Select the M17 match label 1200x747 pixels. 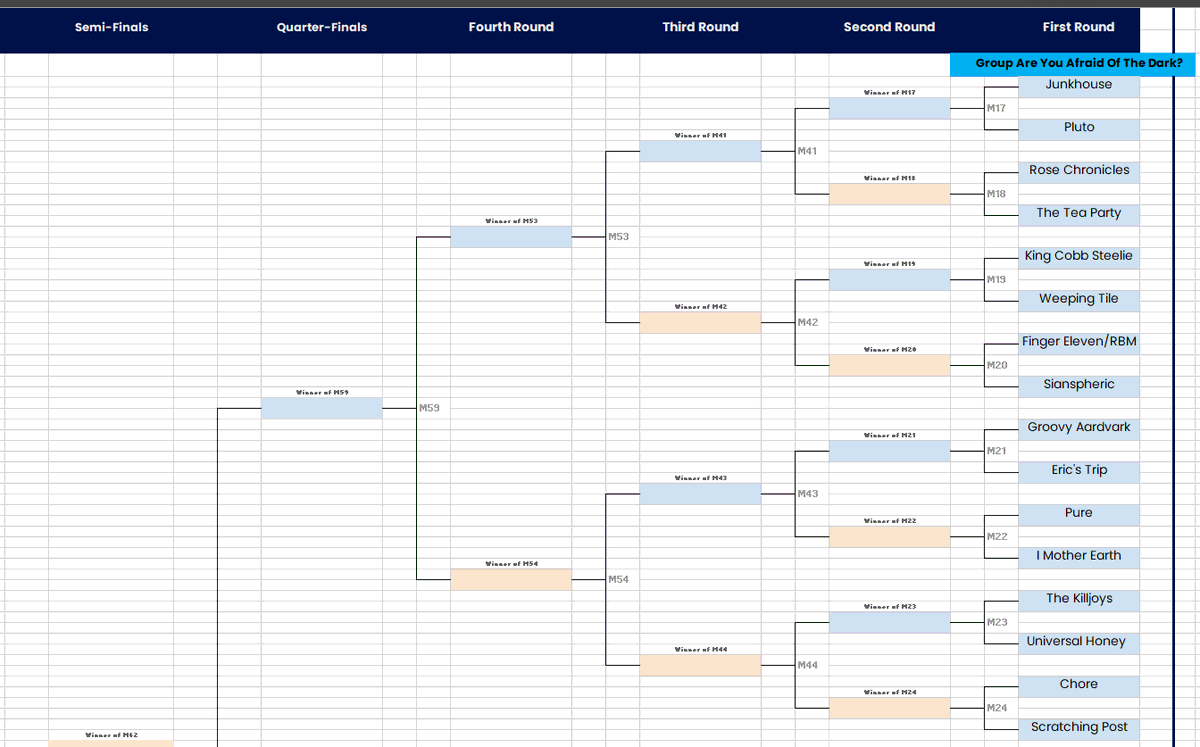[996, 108]
